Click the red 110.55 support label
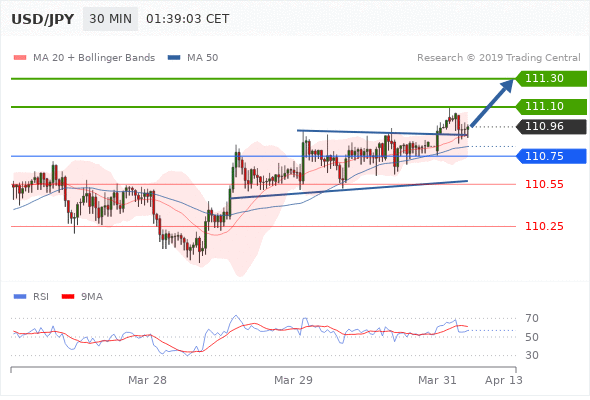This screenshot has width=590, height=400. pos(544,184)
